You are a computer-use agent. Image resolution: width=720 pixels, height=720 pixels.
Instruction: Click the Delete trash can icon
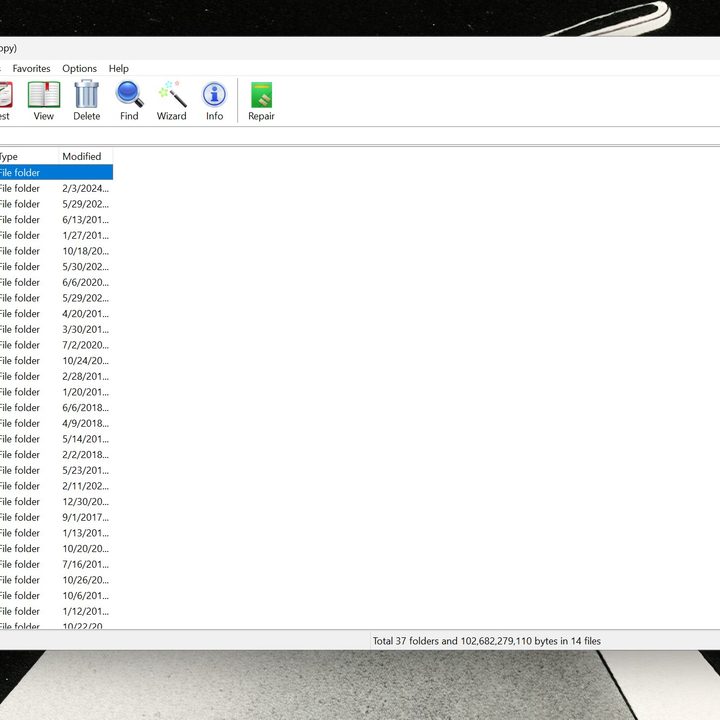[x=86, y=101]
